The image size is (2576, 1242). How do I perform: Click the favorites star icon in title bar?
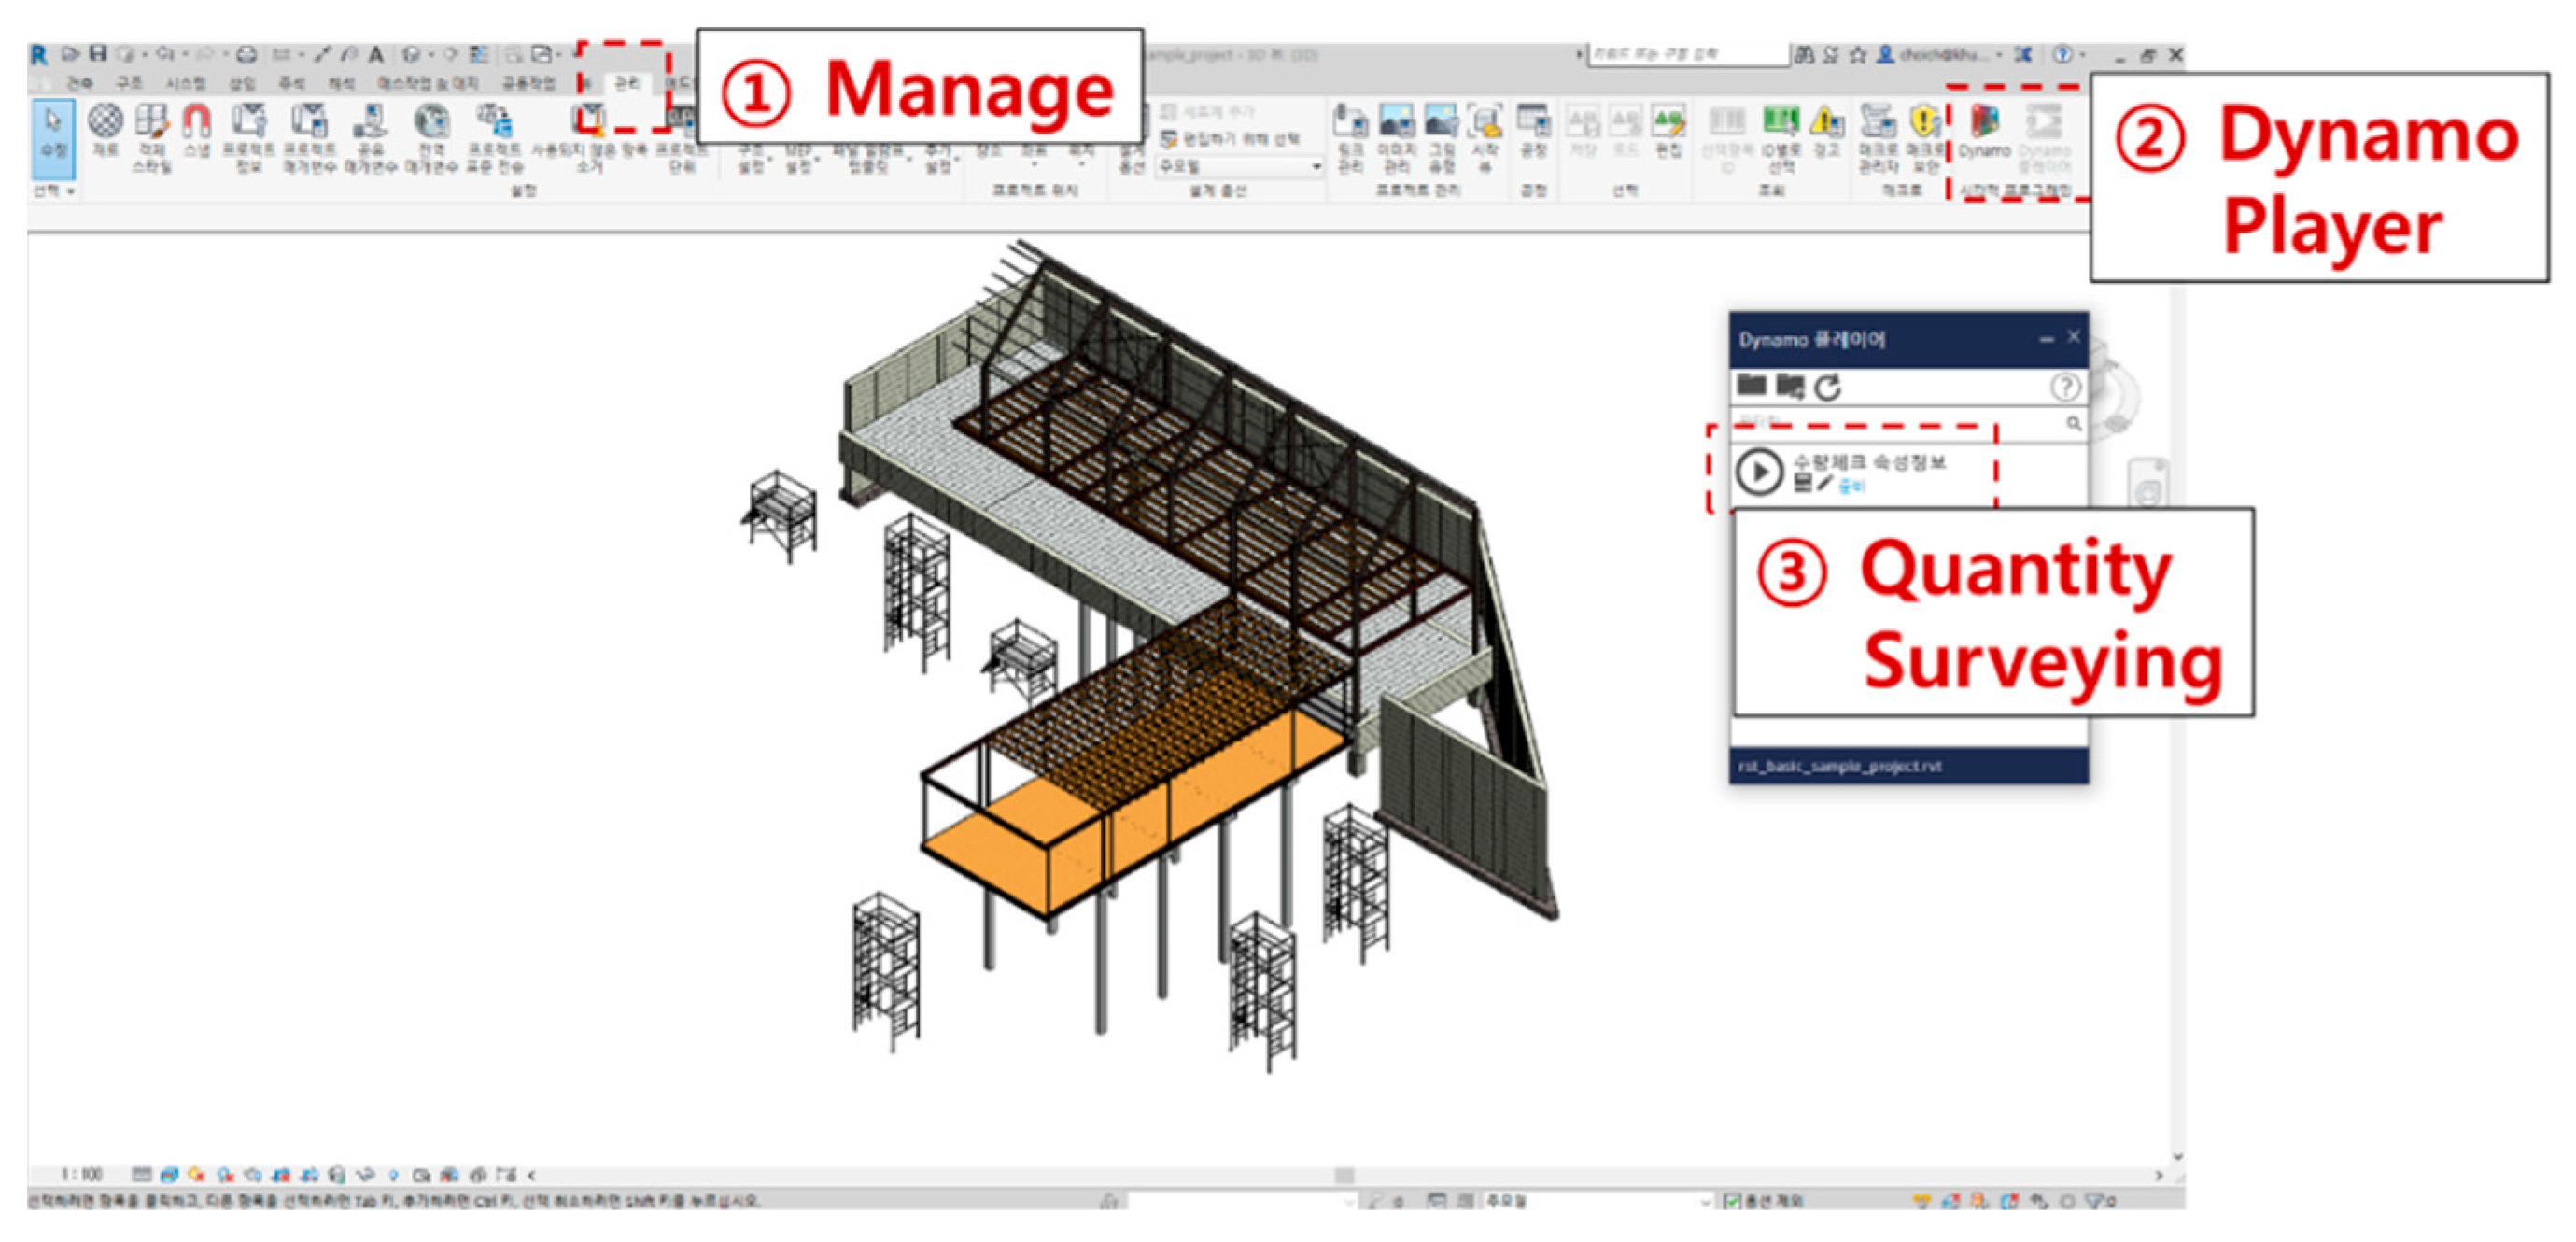click(x=1857, y=55)
